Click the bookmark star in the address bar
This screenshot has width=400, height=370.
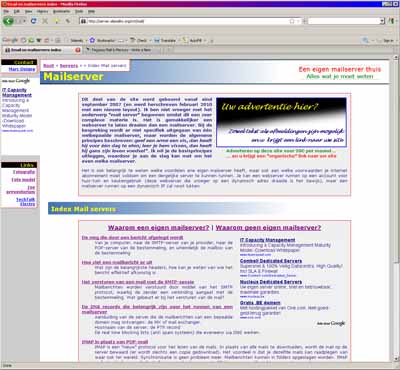(x=292, y=21)
